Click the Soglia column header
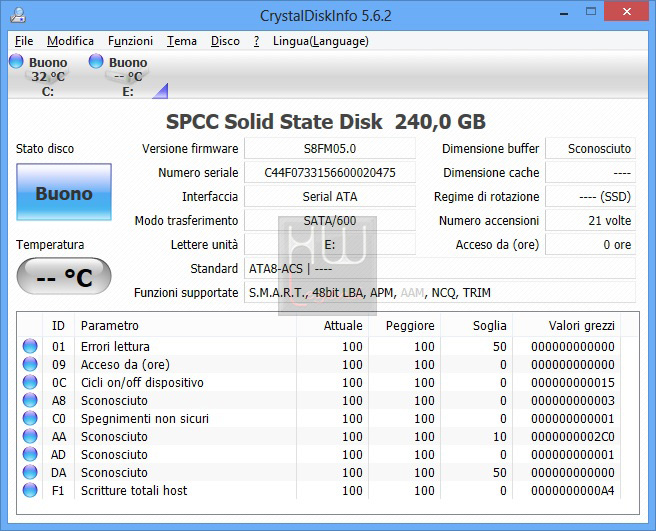 click(477, 326)
